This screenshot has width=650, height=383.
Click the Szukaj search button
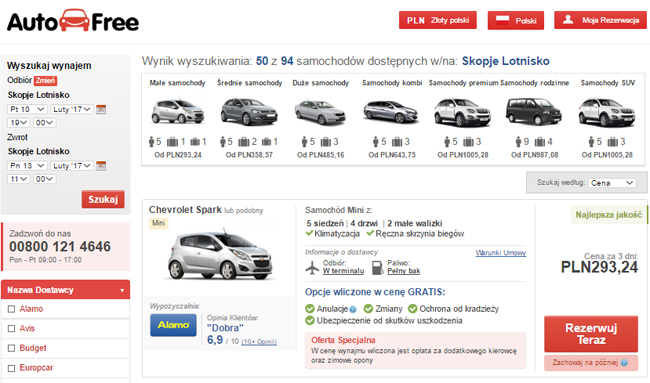click(103, 199)
